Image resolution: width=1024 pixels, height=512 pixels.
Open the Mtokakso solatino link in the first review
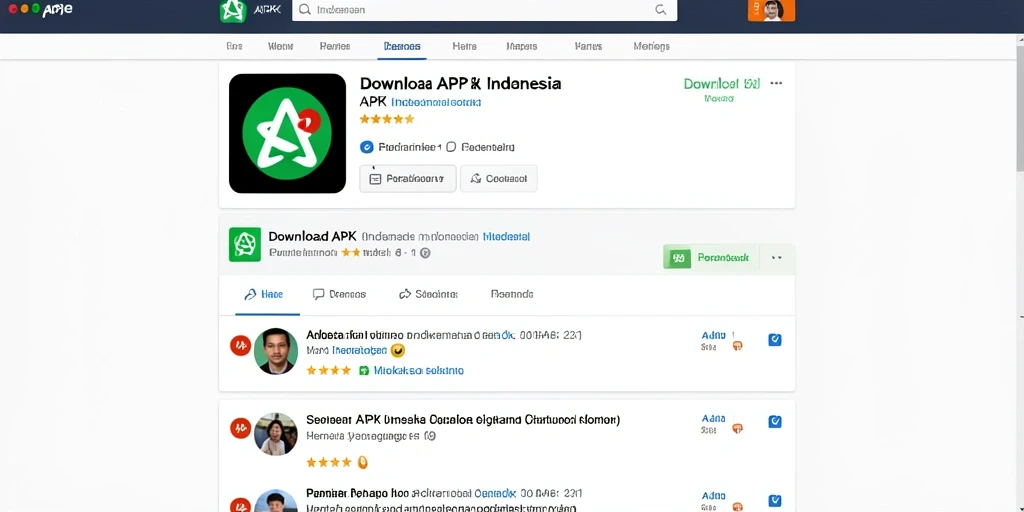(419, 370)
